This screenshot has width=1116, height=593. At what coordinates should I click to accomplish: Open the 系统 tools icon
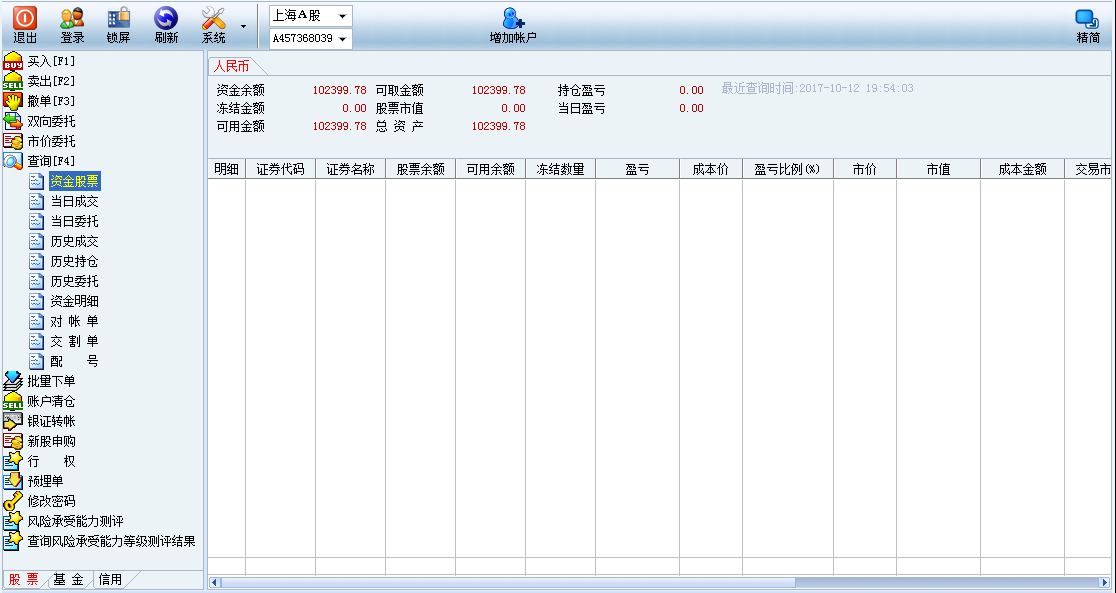tap(213, 19)
